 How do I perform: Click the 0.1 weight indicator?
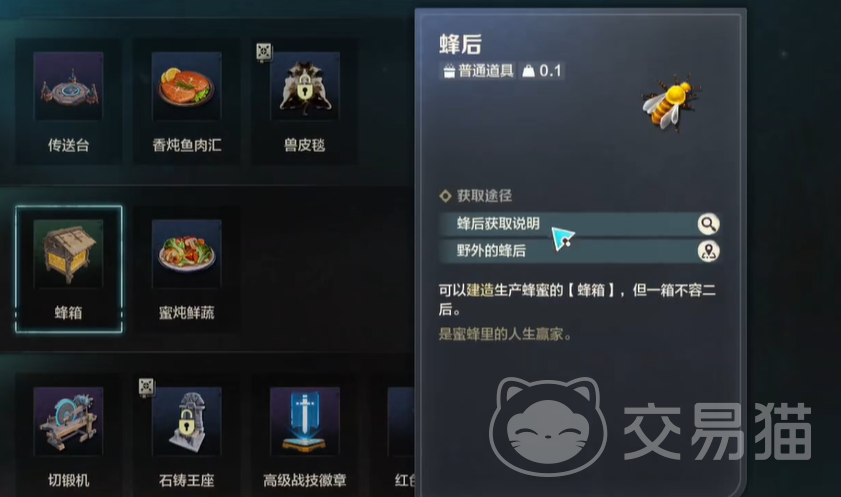542,71
